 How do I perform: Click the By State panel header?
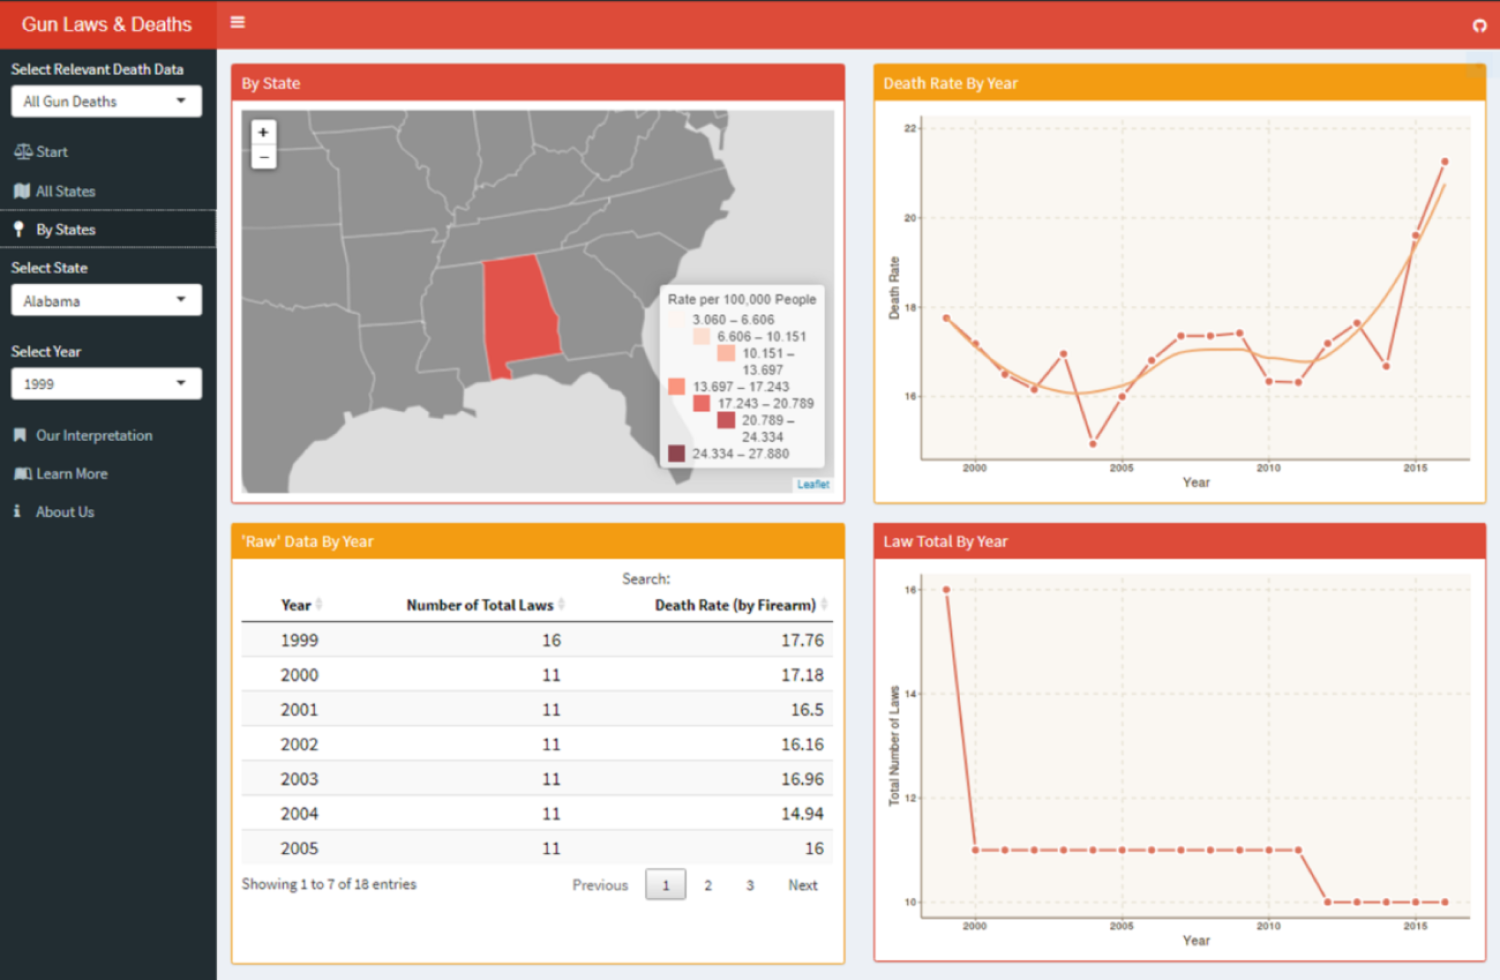(538, 83)
